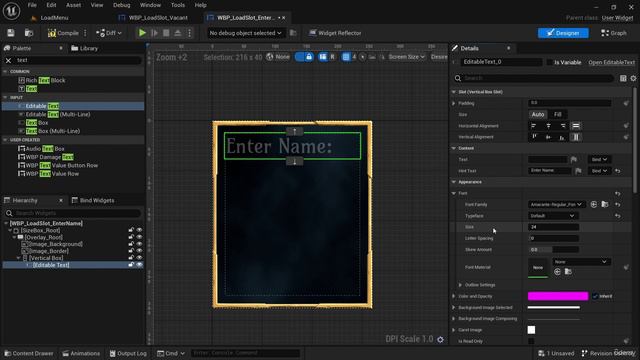Open the Font Family dropdown
640x360 pixels.
557,204
